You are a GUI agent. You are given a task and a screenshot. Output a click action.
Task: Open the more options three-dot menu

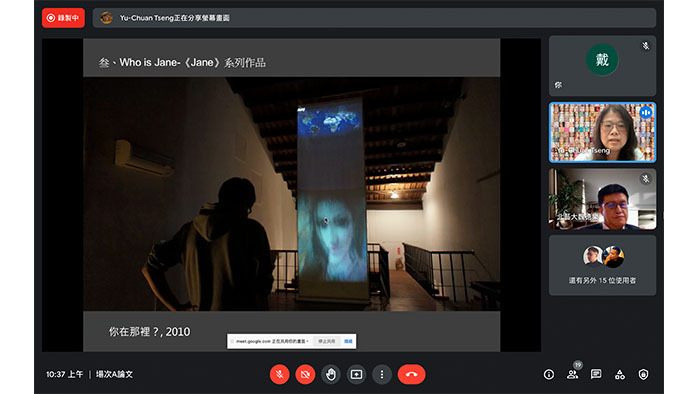tap(382, 374)
